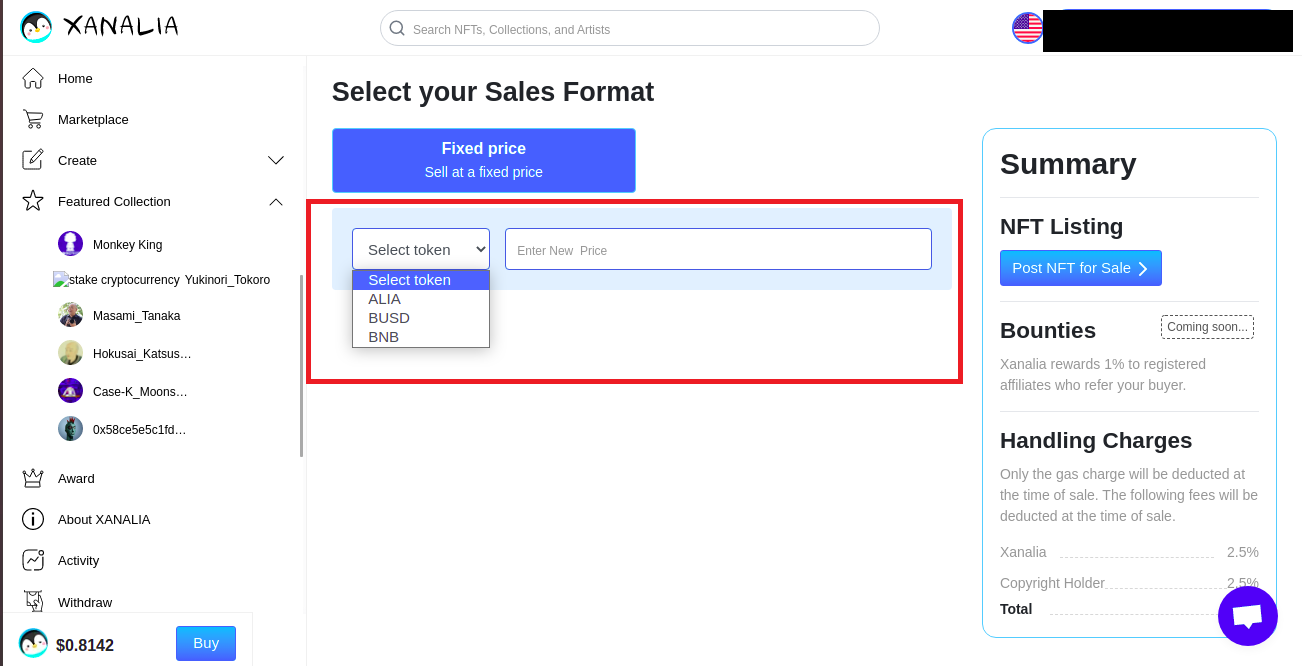Open the chat bubble widget
The height and width of the screenshot is (666, 1302).
[x=1247, y=616]
